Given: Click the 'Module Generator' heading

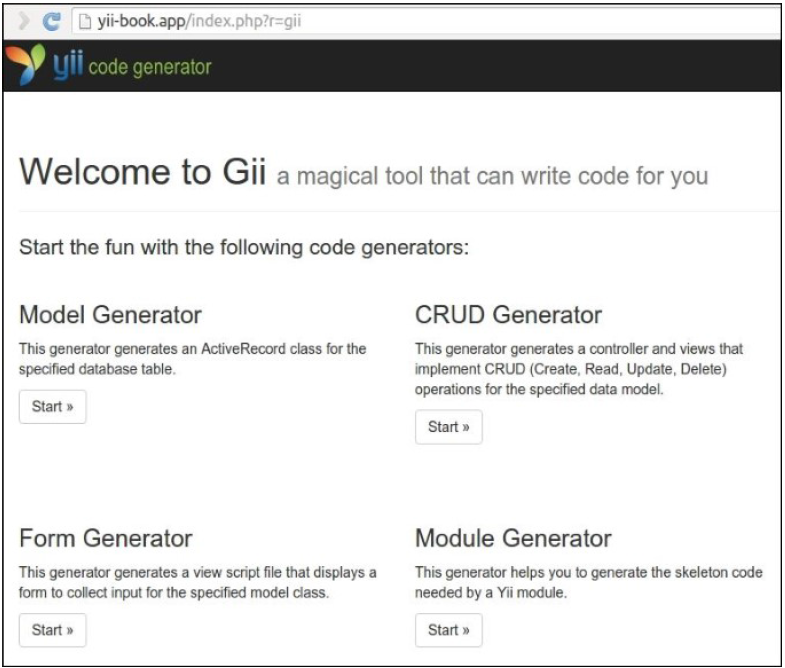Looking at the screenshot, I should [x=513, y=539].
